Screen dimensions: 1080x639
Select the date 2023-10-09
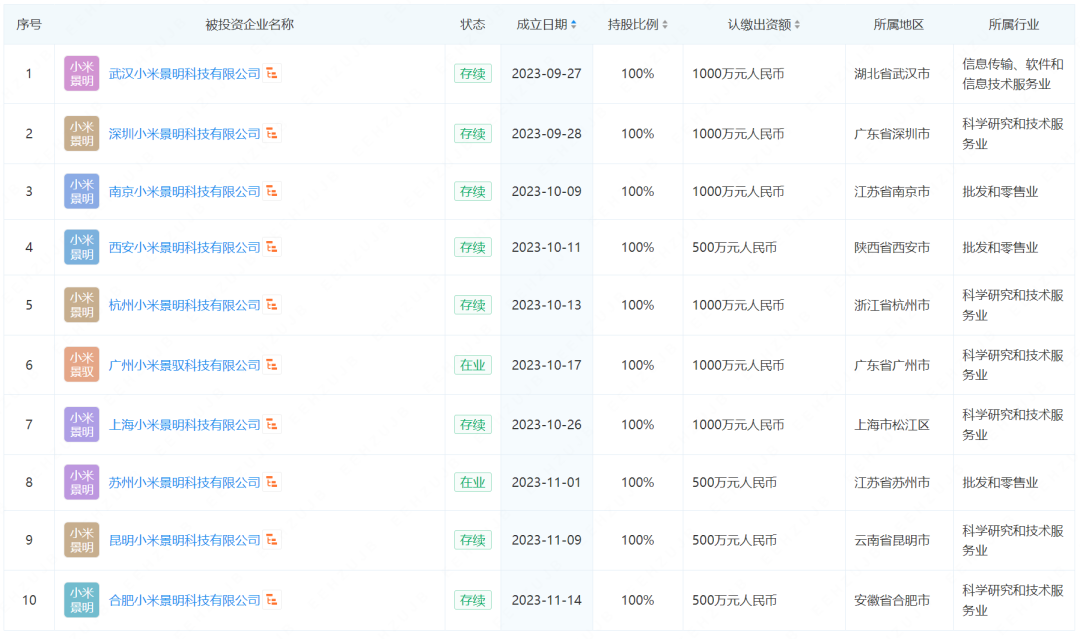(546, 191)
